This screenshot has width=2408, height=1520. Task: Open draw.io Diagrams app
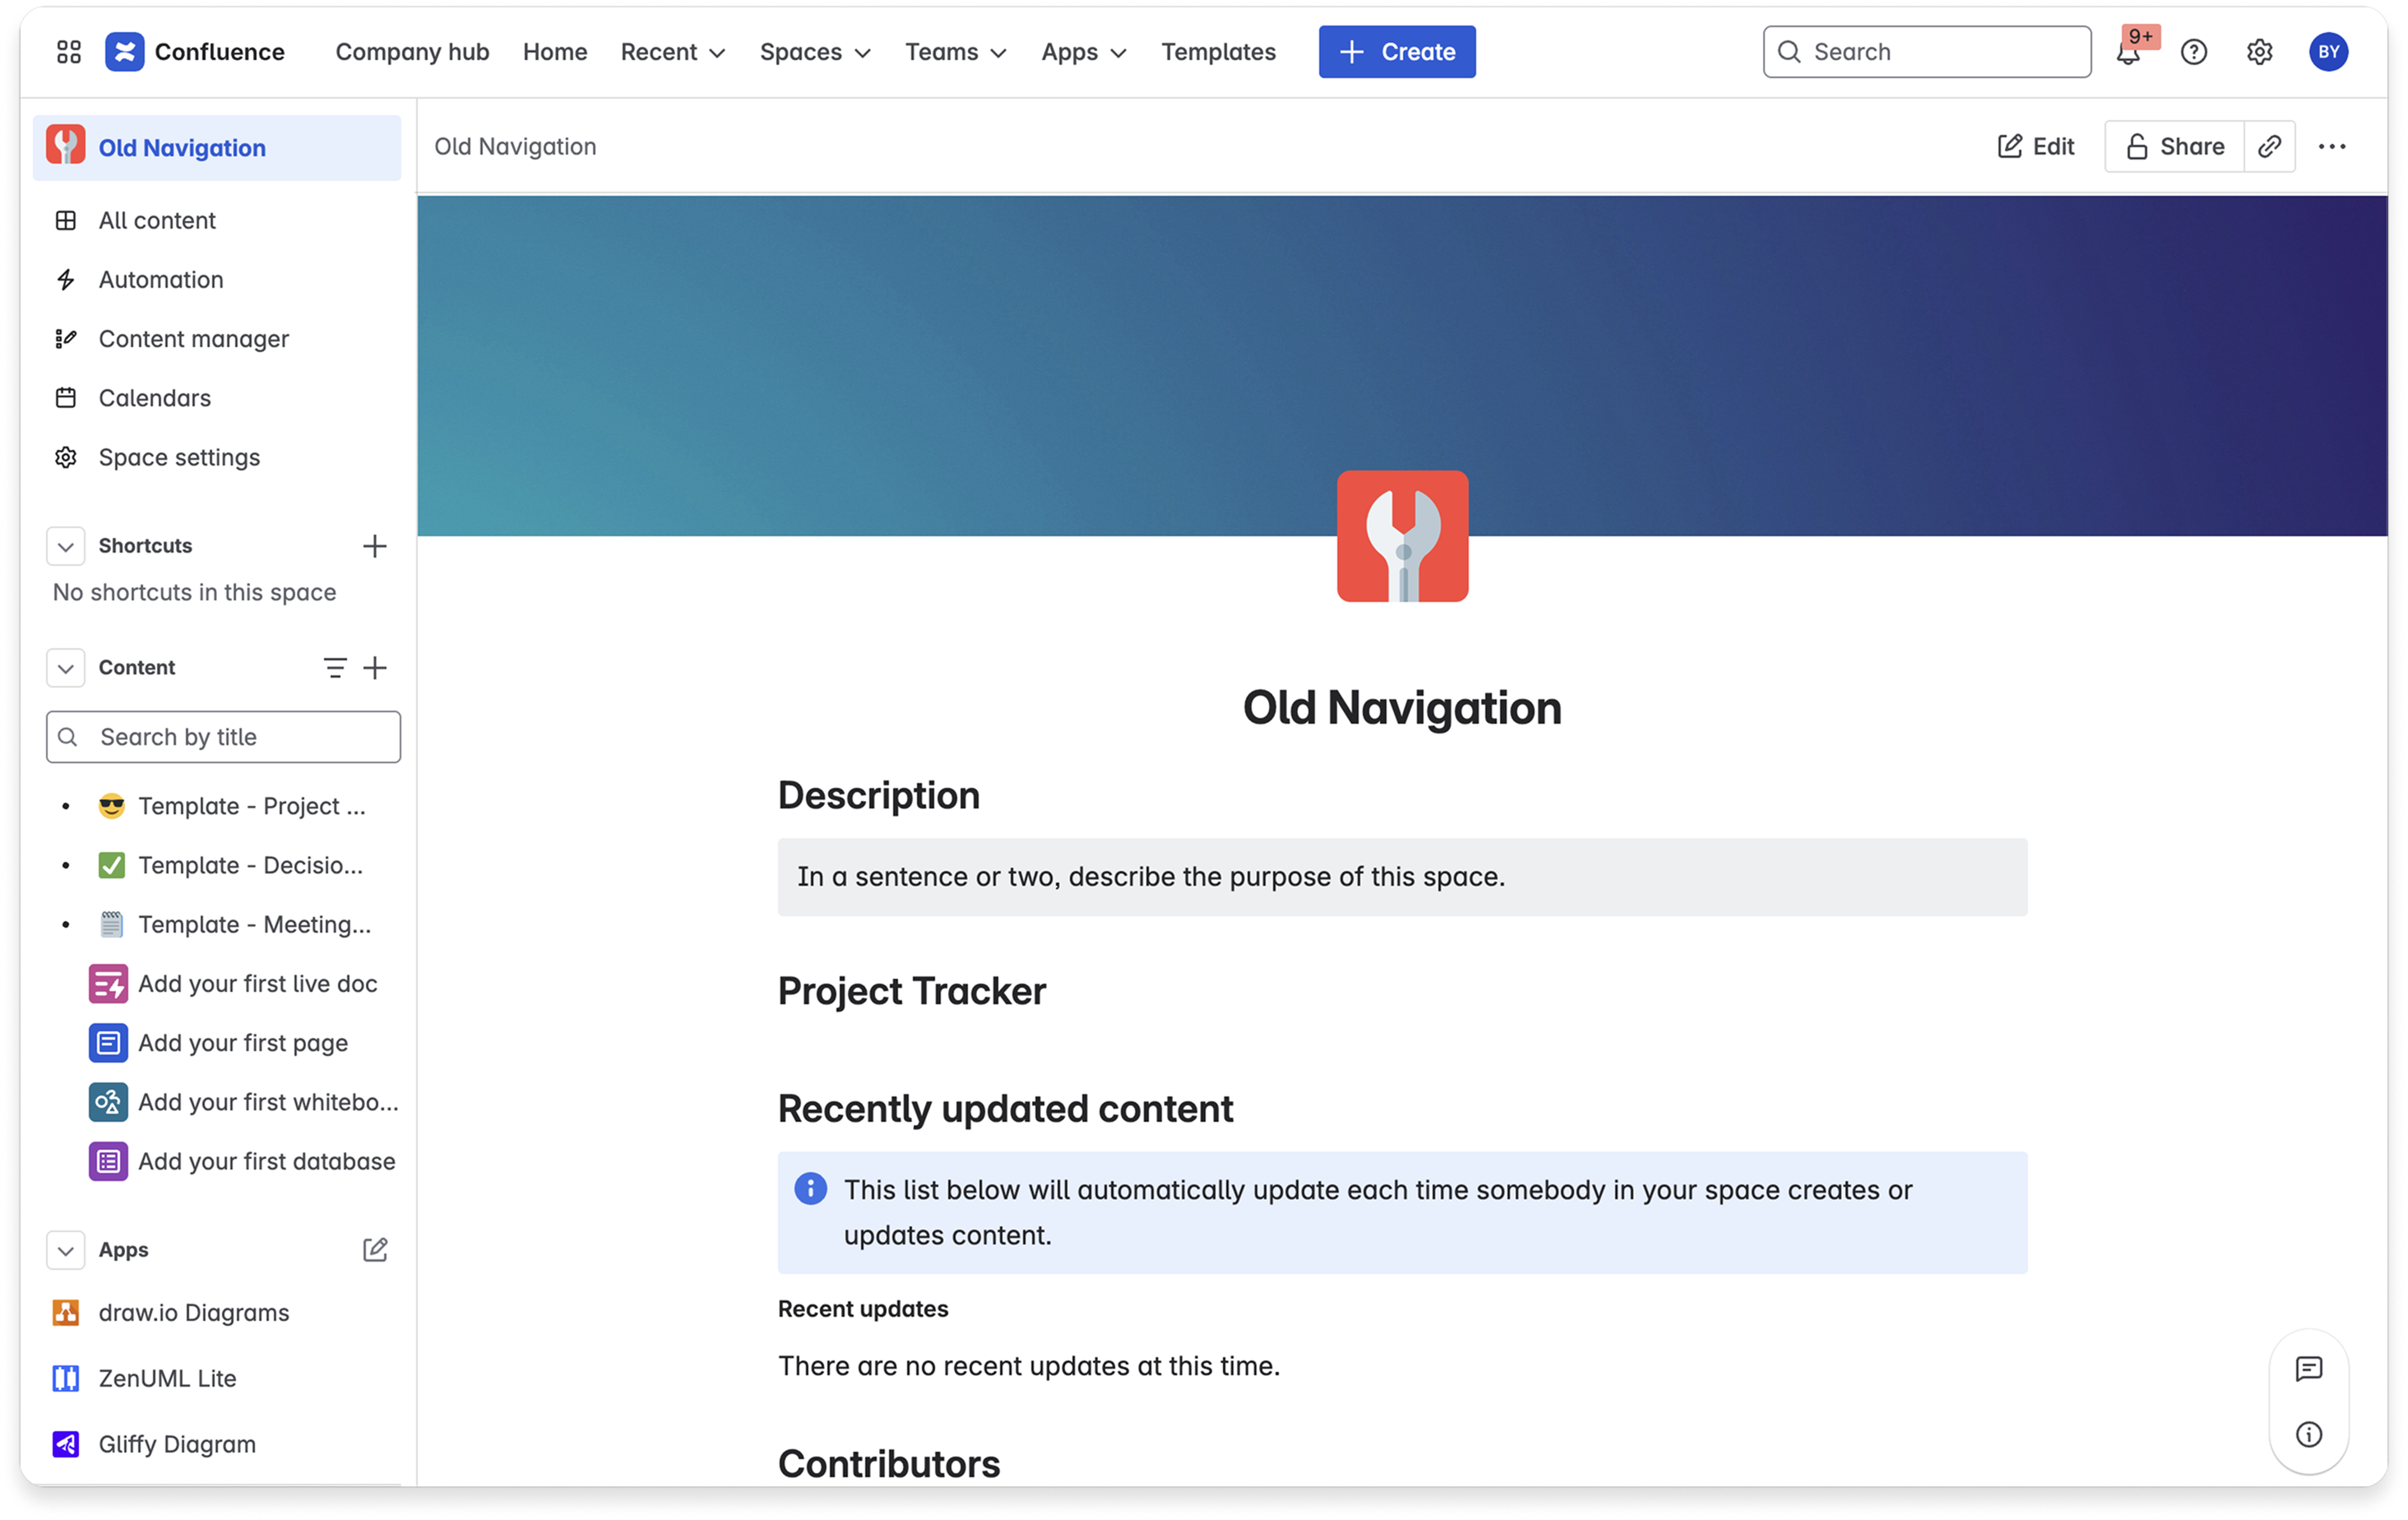[193, 1313]
